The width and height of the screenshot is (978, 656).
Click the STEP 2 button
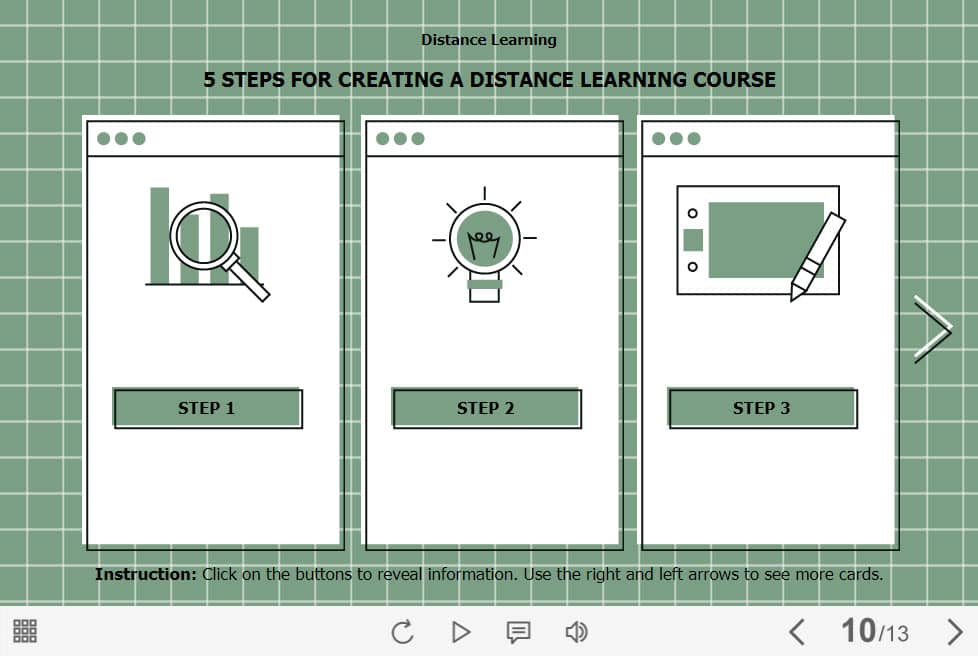486,408
